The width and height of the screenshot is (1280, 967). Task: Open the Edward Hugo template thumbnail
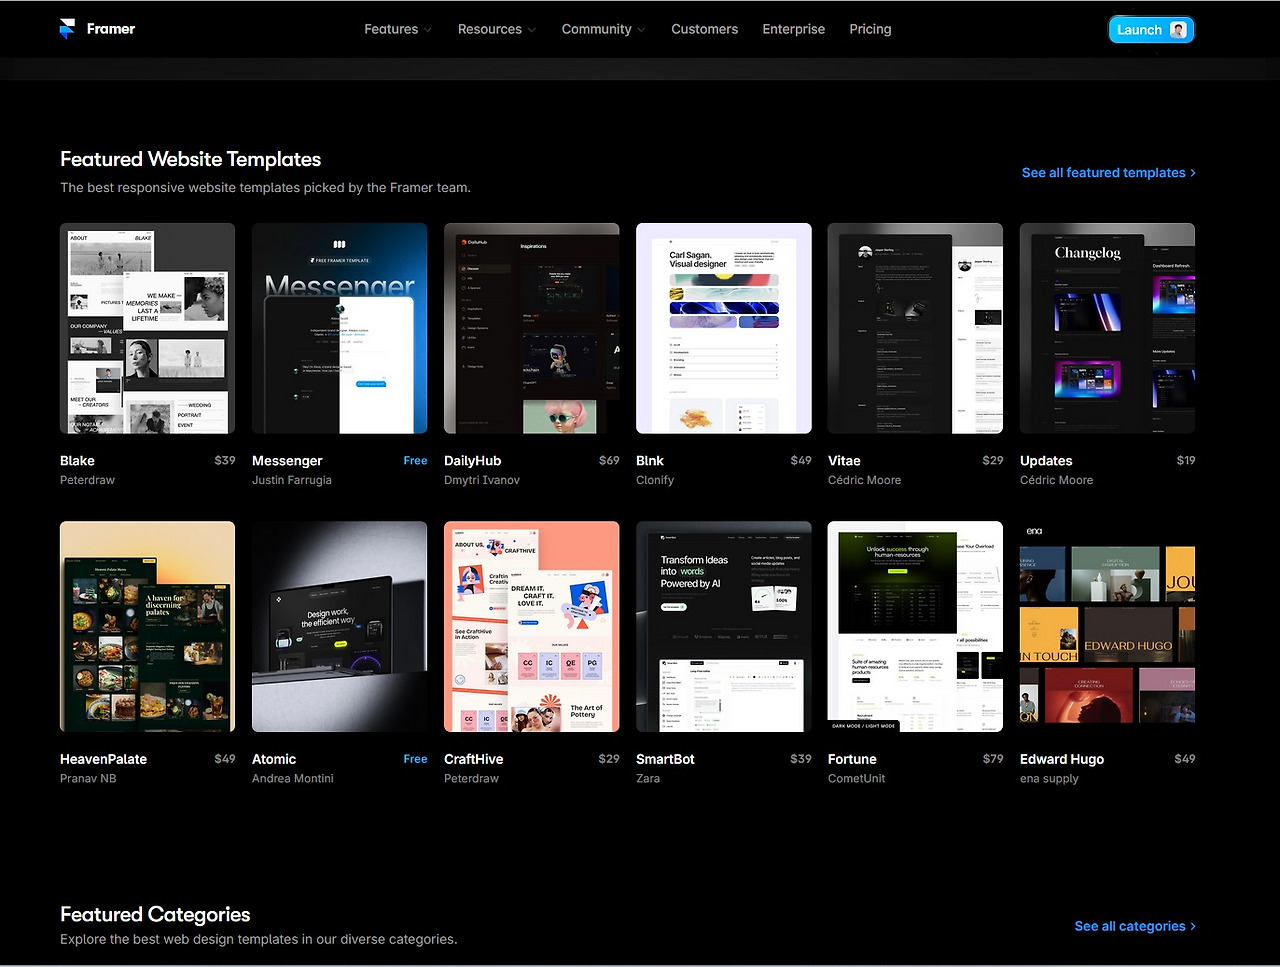click(1107, 626)
